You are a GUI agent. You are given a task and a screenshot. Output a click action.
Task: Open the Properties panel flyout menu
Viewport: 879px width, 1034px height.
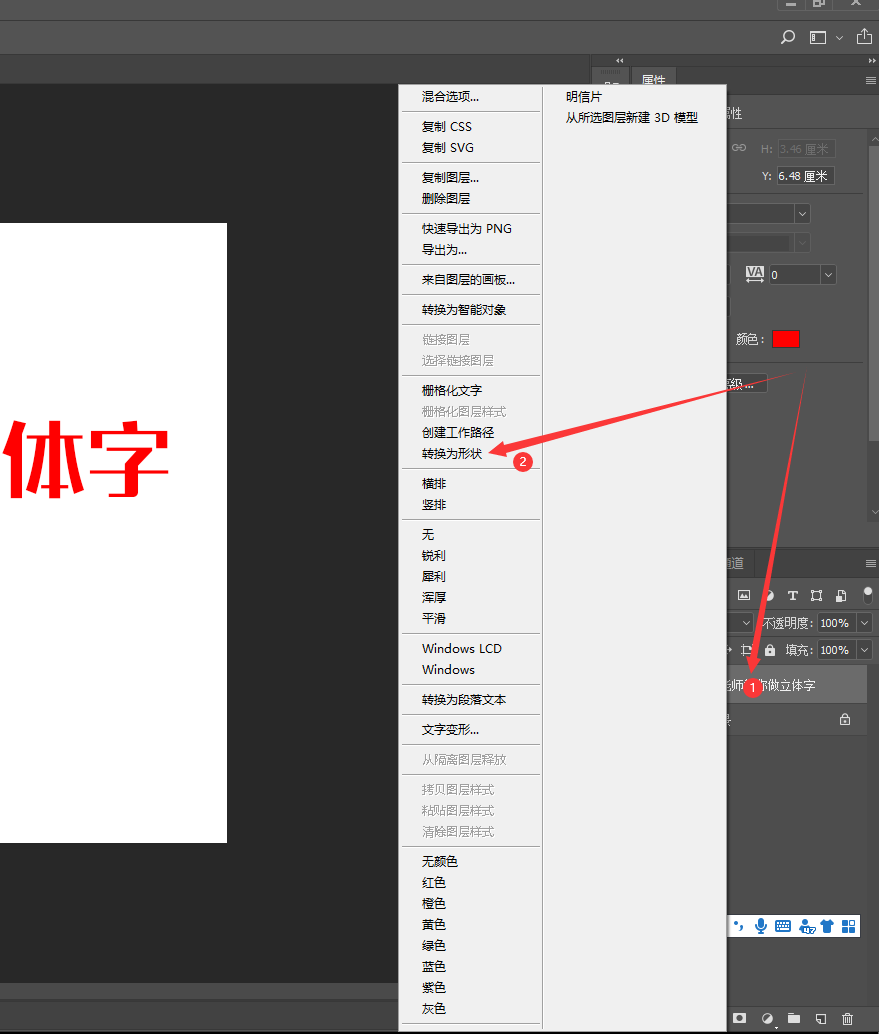870,80
